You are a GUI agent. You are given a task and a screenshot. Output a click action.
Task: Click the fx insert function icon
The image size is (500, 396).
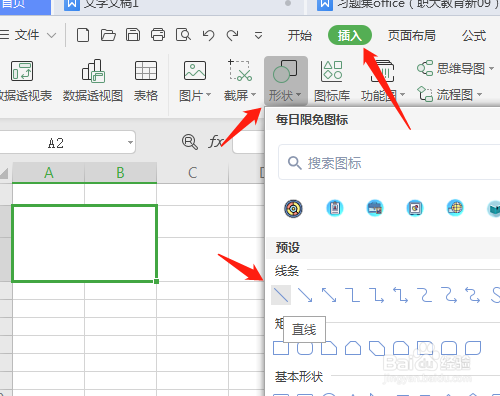216,142
